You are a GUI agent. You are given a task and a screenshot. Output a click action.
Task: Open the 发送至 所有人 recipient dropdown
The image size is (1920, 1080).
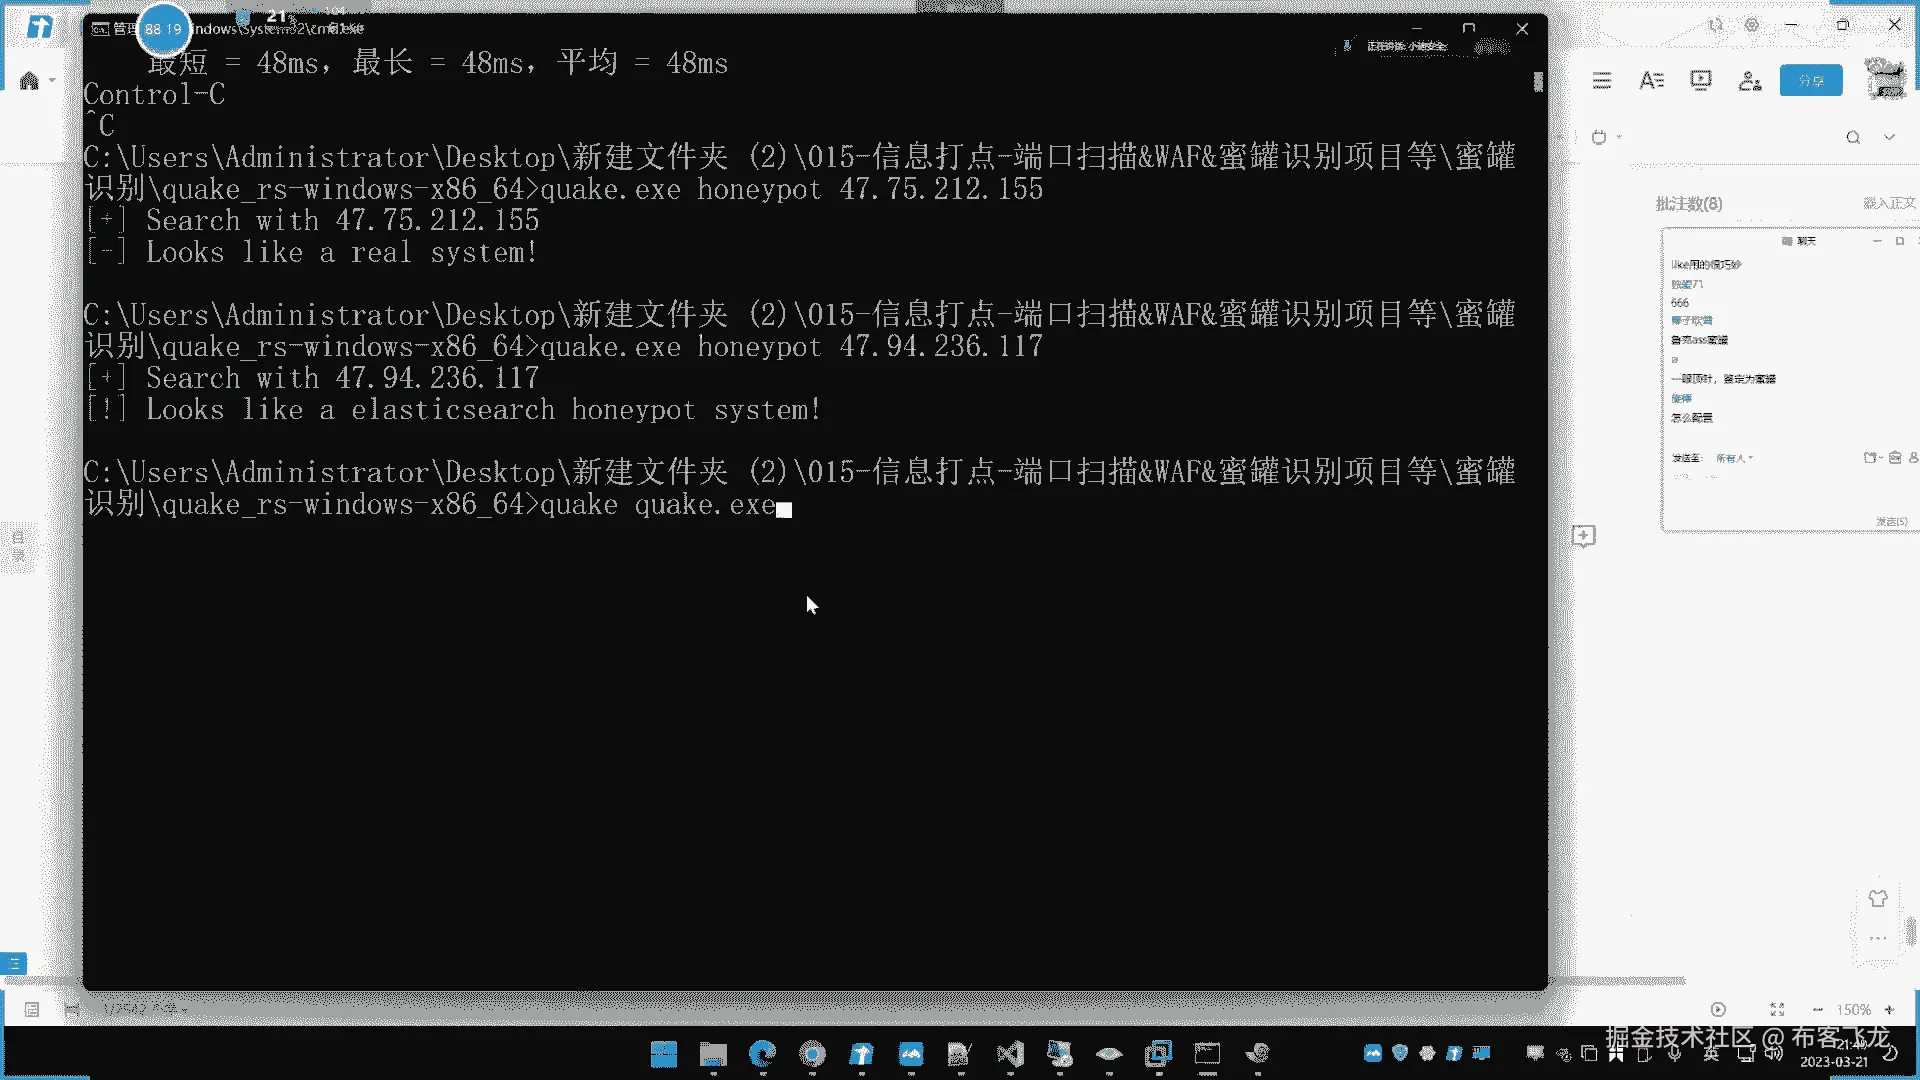(x=1735, y=458)
